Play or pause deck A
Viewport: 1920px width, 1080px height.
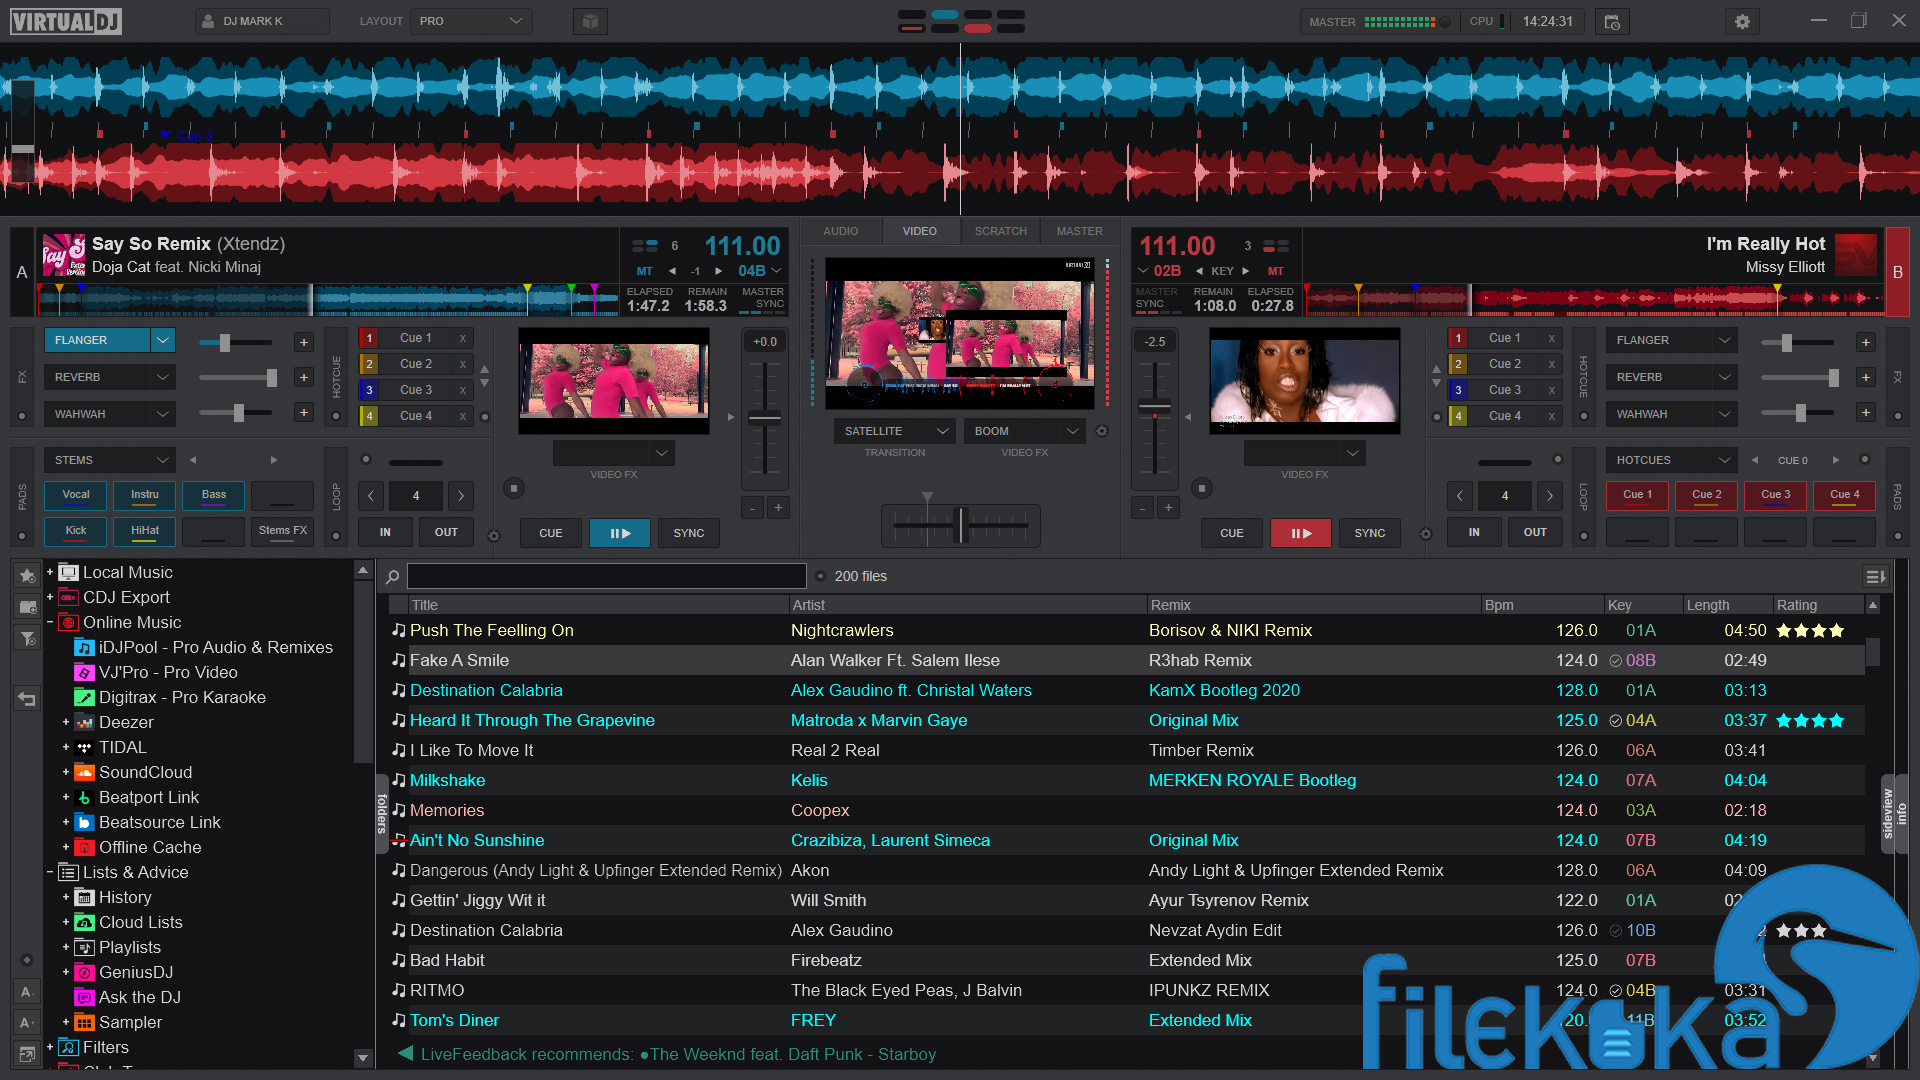tap(620, 533)
